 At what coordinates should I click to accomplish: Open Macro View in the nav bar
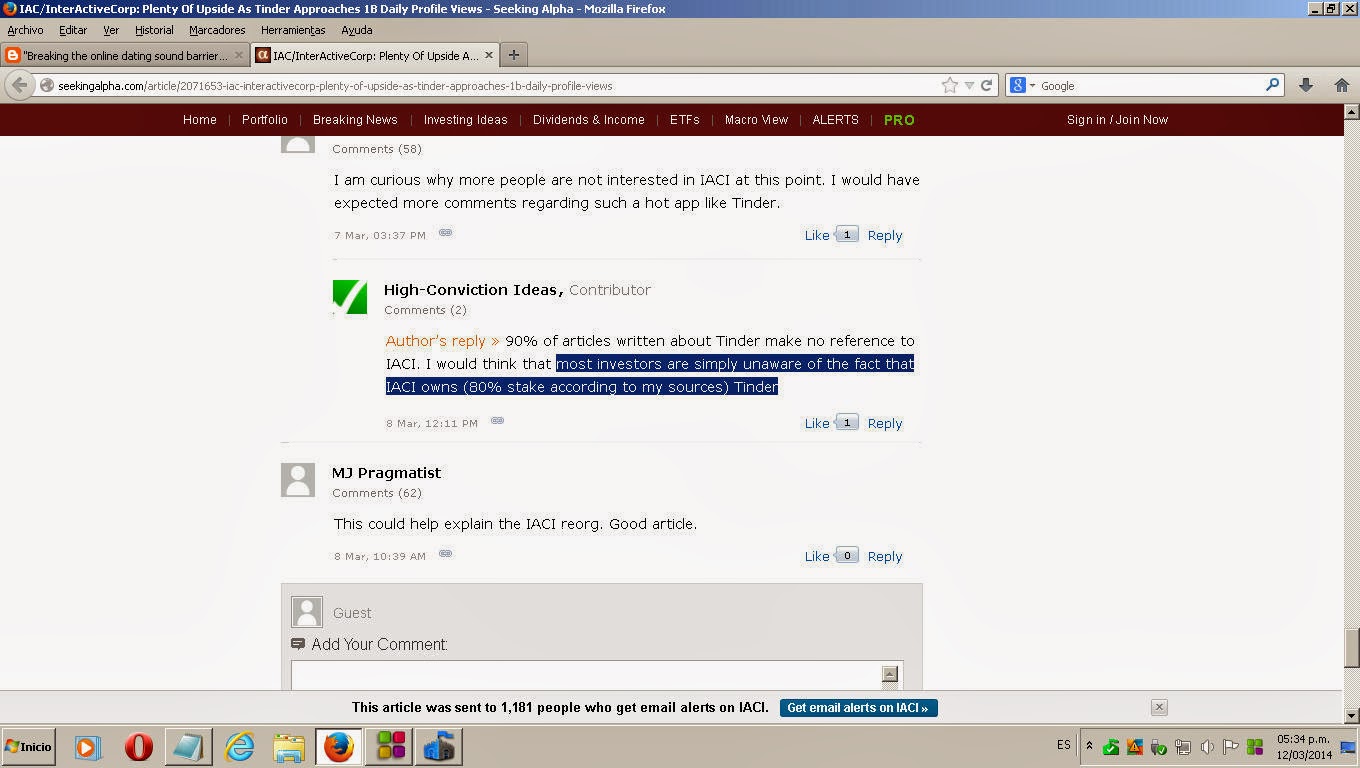click(x=757, y=119)
